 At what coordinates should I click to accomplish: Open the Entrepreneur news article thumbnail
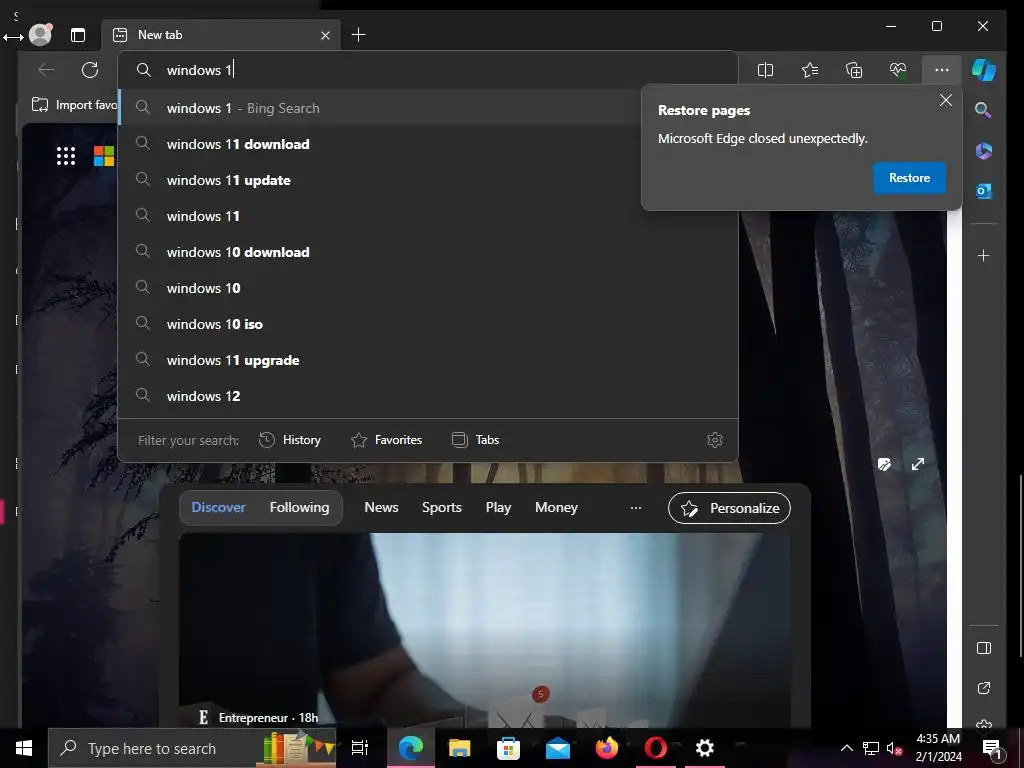tap(485, 630)
